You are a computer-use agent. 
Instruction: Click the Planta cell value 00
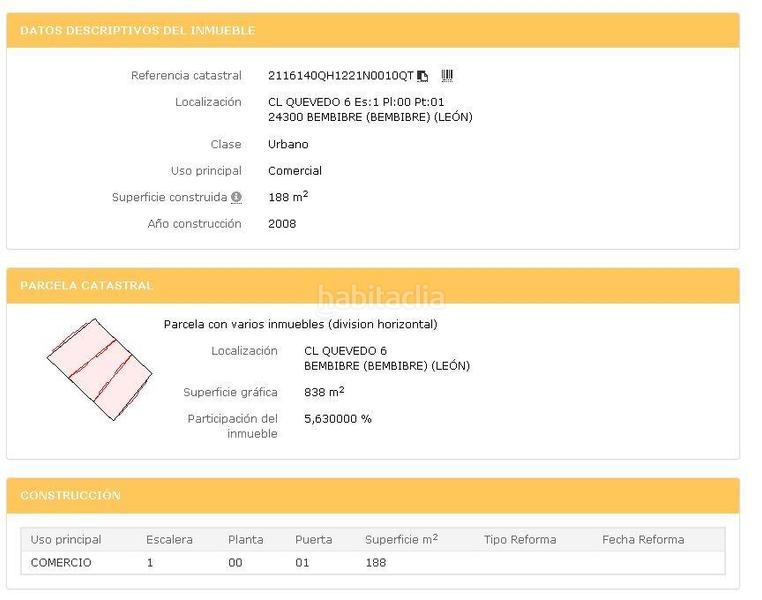235,563
